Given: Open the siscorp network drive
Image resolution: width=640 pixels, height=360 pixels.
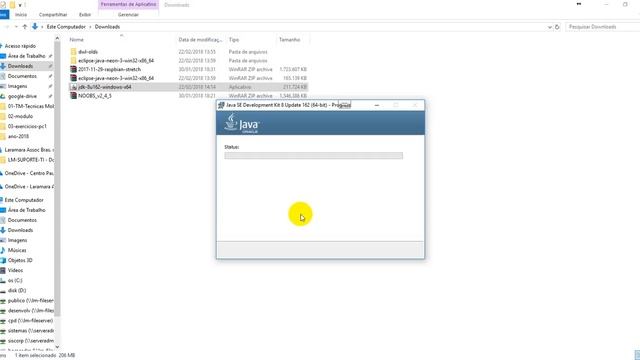Looking at the screenshot, I should pyautogui.click(x=31, y=341).
